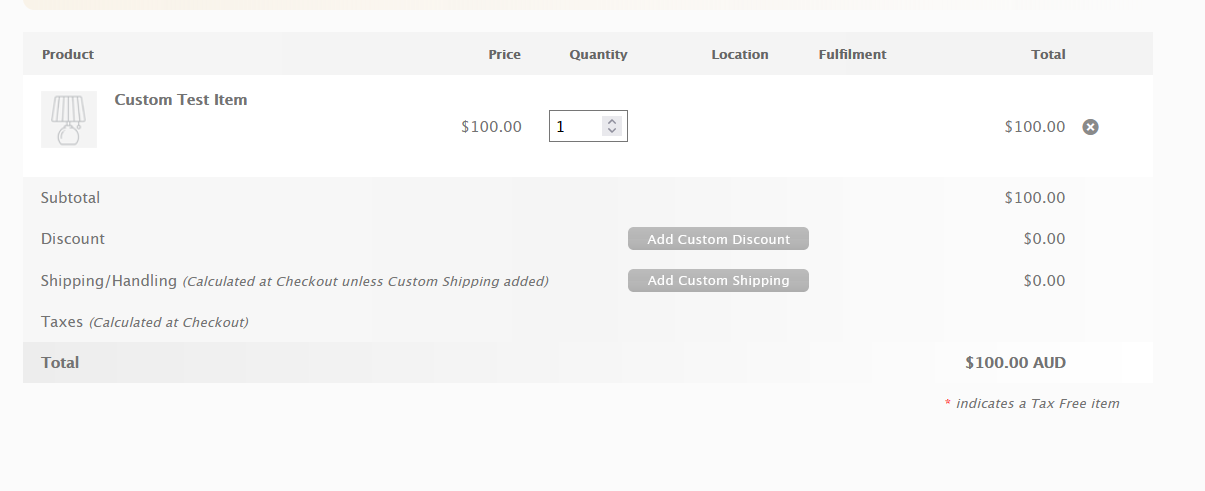Click the Subtotal row label

pyautogui.click(x=70, y=198)
